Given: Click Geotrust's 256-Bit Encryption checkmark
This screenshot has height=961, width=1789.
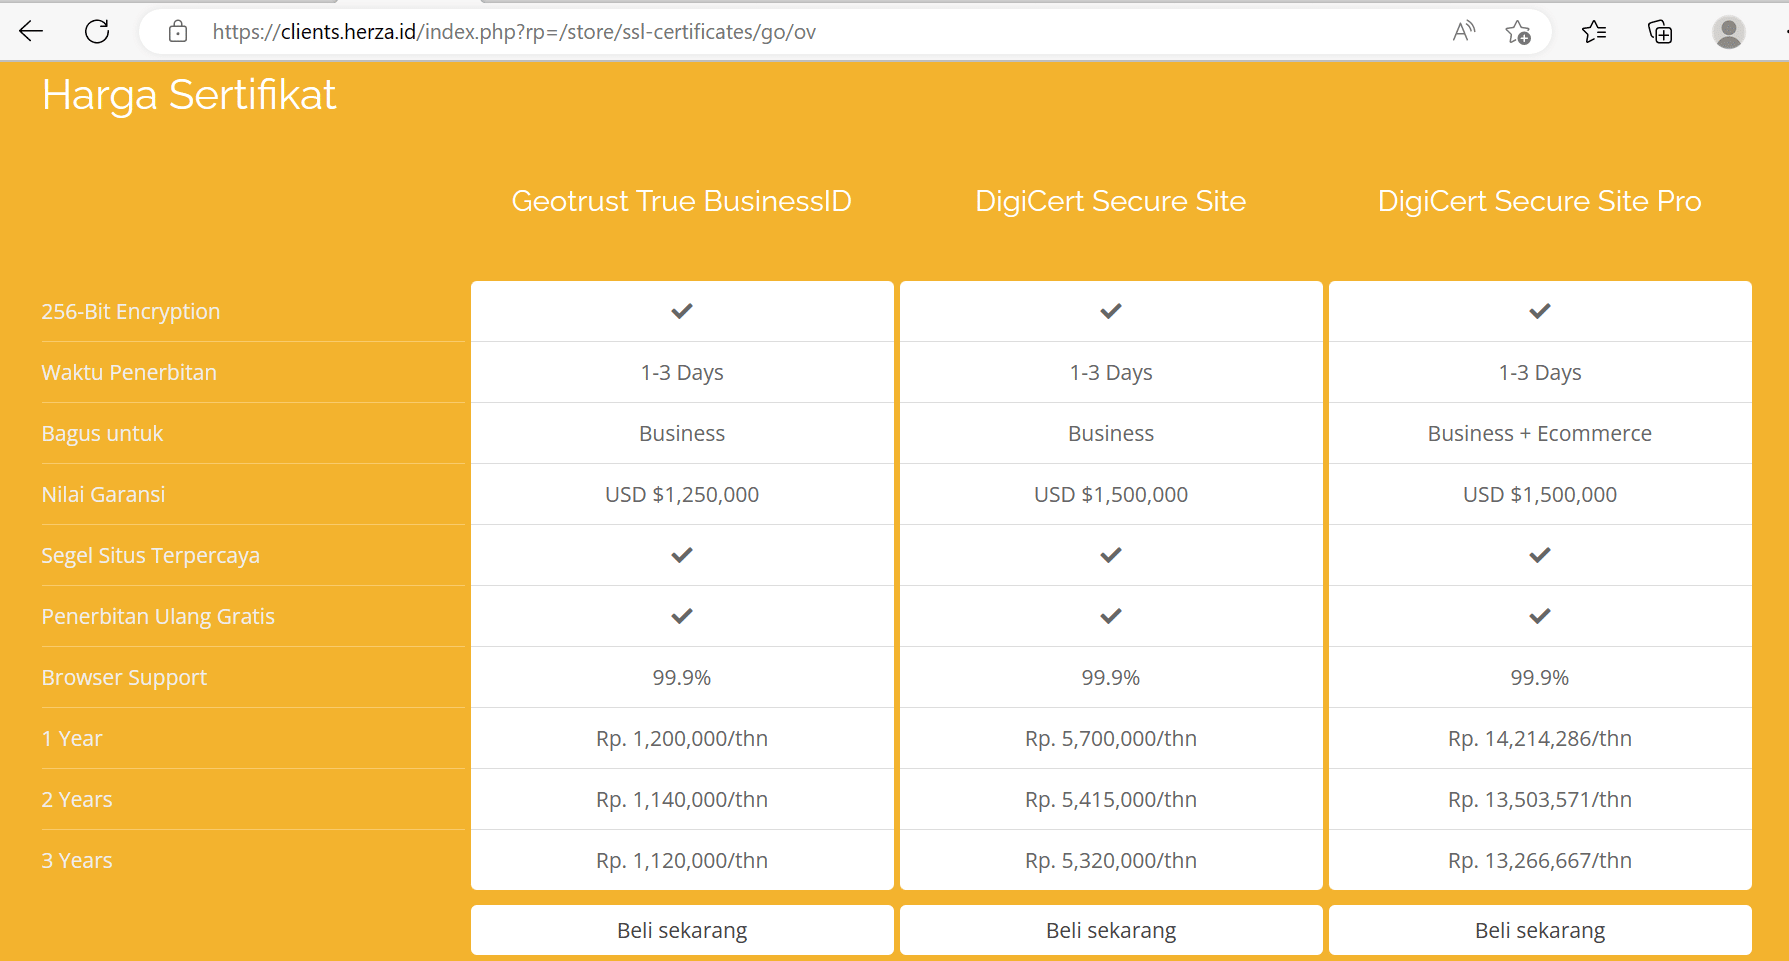Looking at the screenshot, I should [x=682, y=311].
